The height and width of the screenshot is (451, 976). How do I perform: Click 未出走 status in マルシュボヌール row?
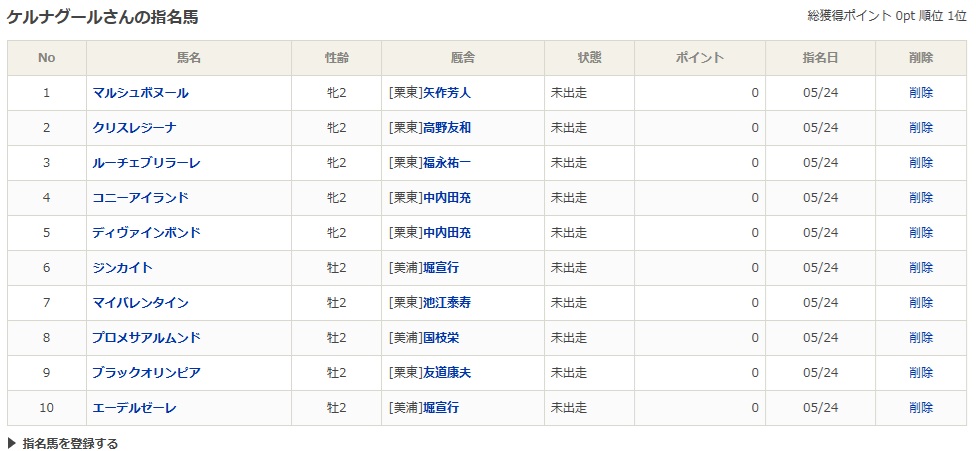568,93
